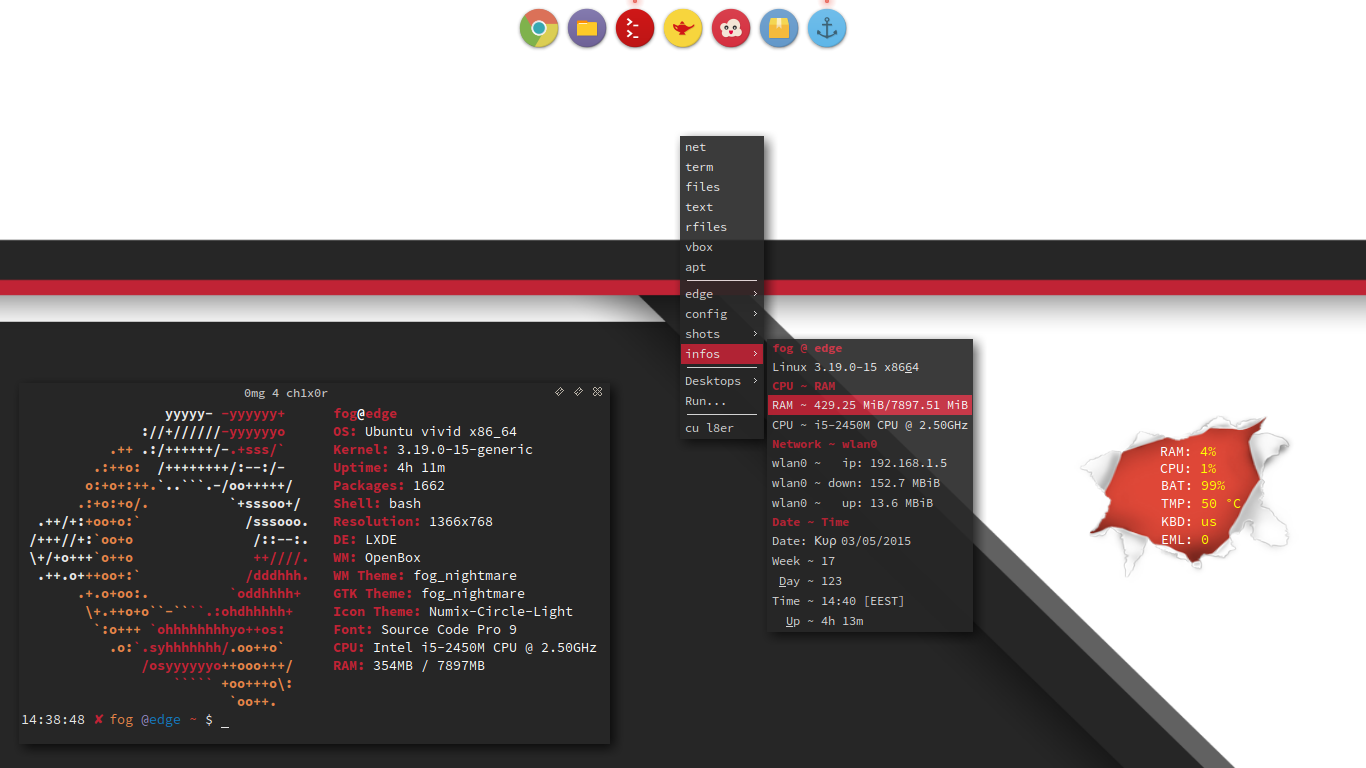Viewport: 1366px width, 768px height.
Task: Click the 'Network ~ wlan0' section header
Action: (x=870, y=444)
